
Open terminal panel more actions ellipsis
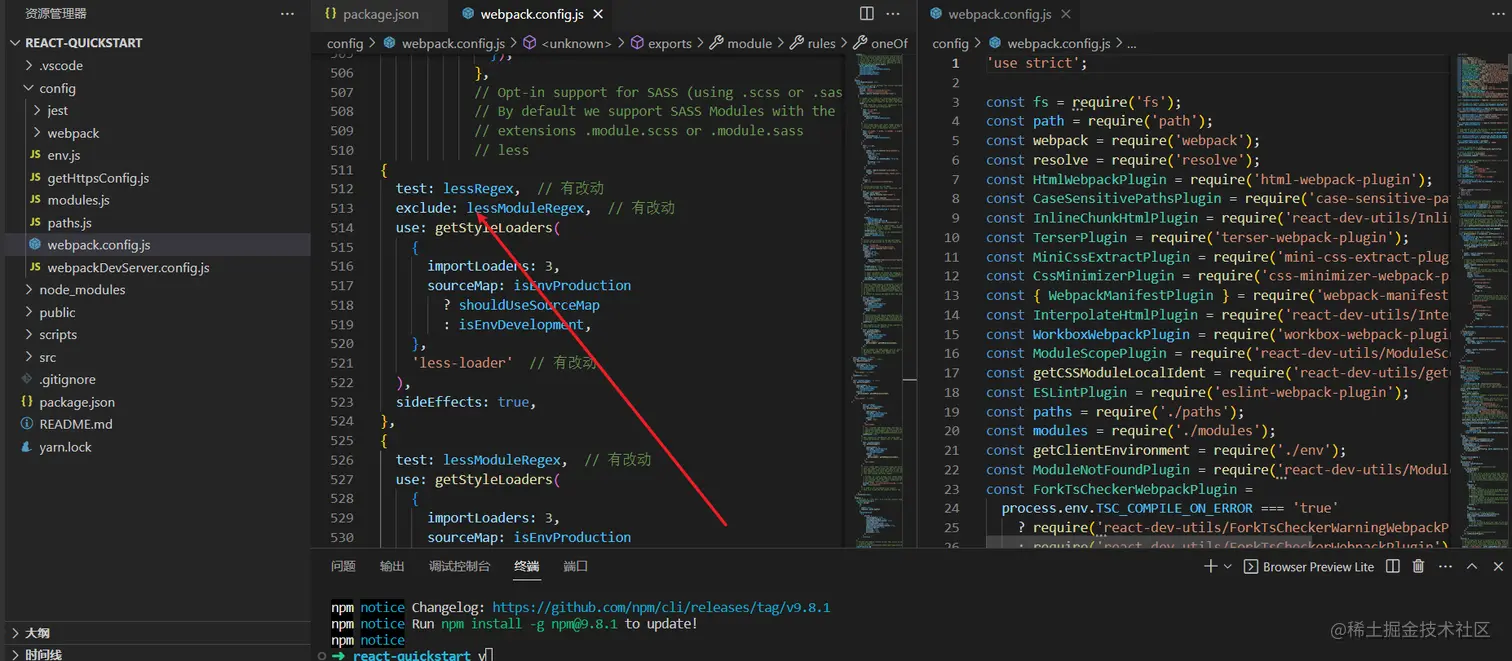pos(1445,566)
